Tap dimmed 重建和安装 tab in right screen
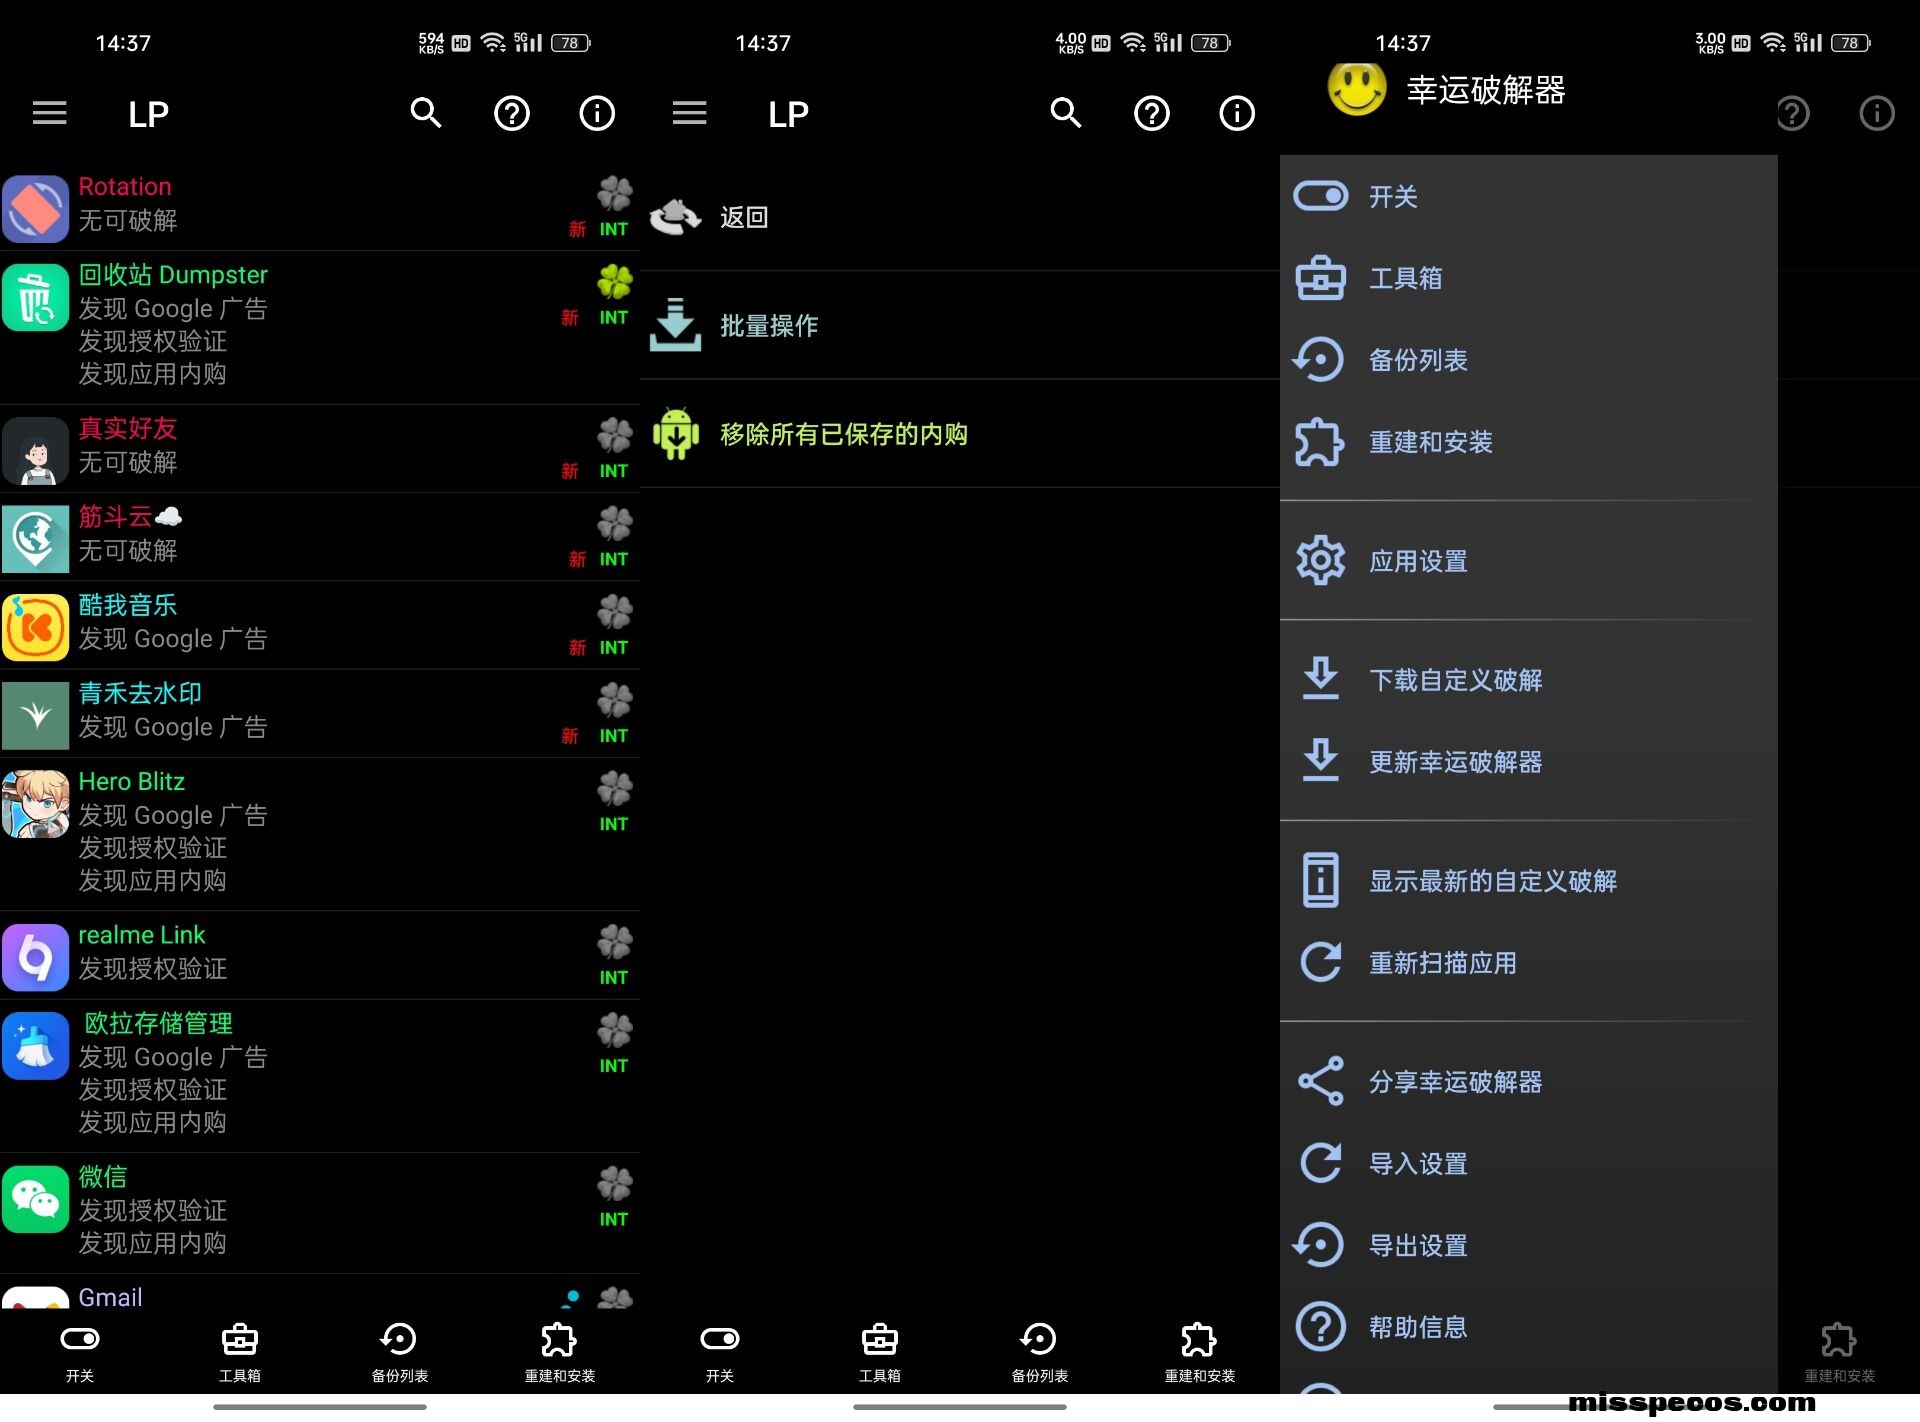This screenshot has width=1920, height=1422. [x=1840, y=1353]
